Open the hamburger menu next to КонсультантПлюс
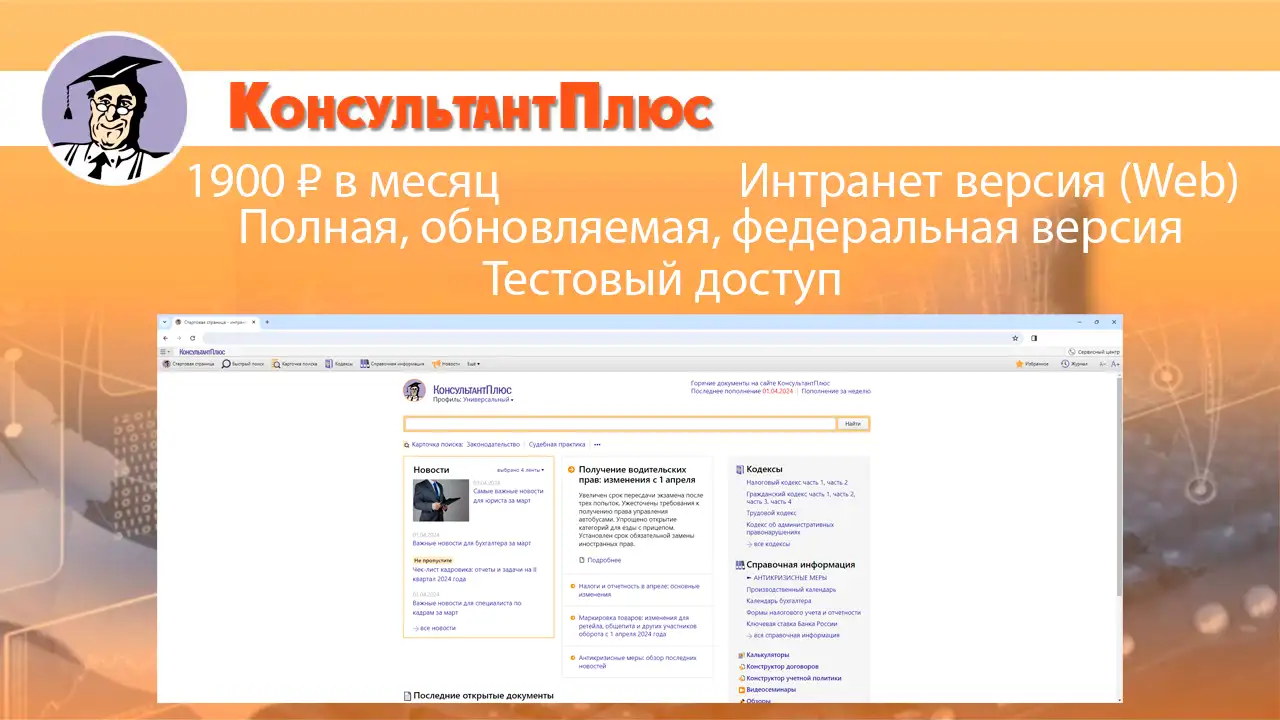The height and width of the screenshot is (720, 1280). [165, 352]
